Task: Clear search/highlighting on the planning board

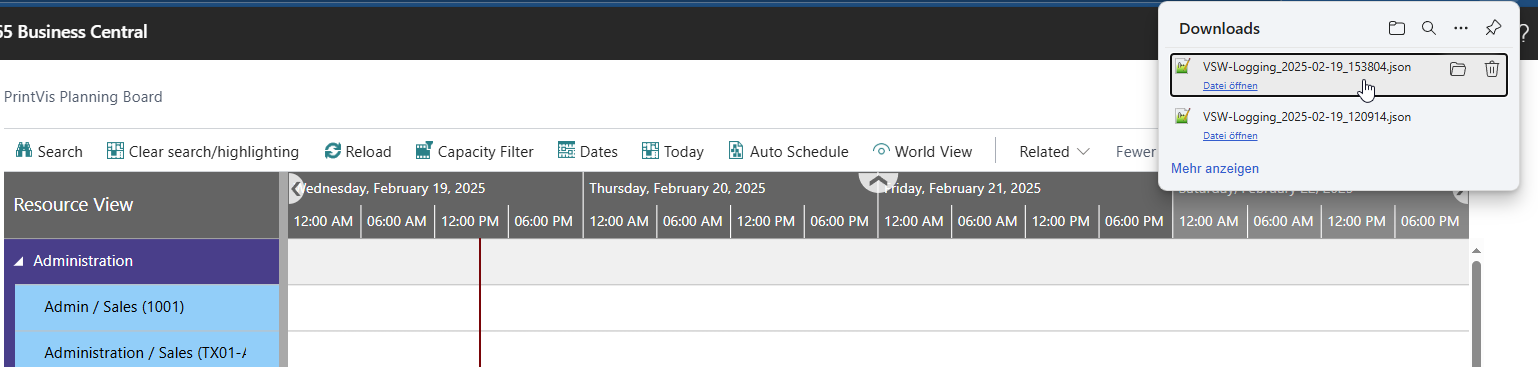Action: [203, 151]
